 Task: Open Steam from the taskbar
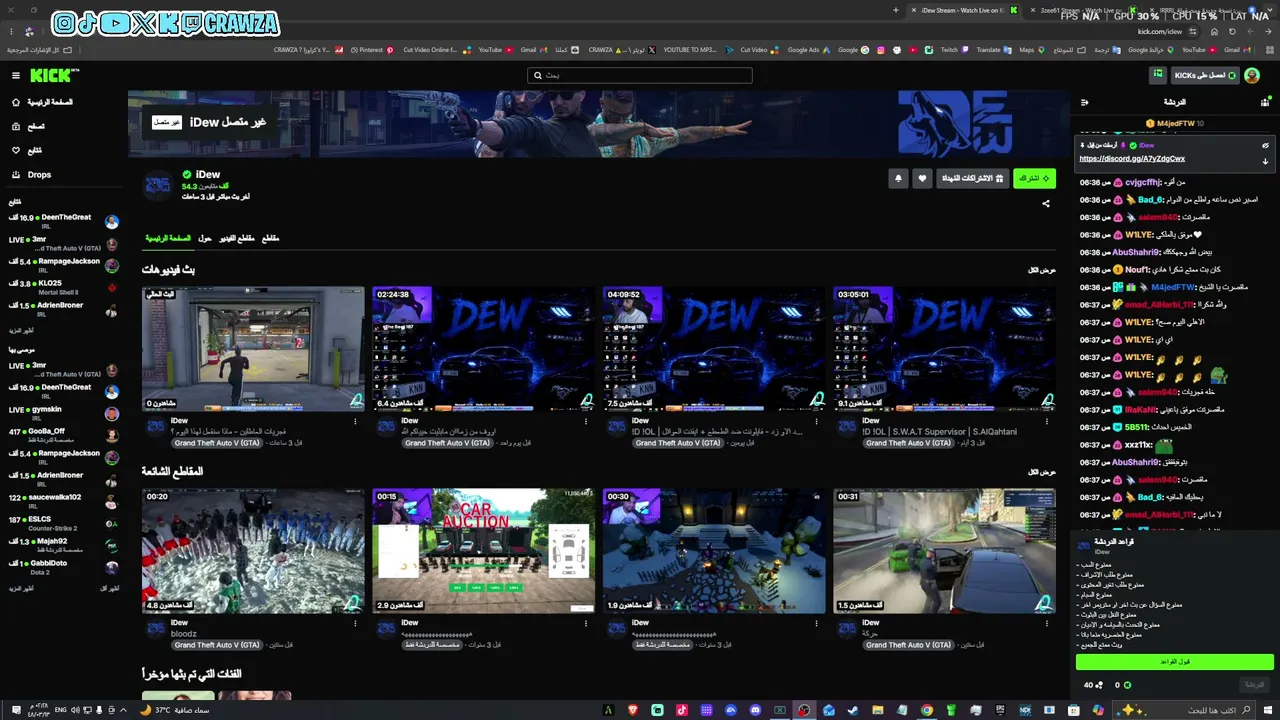click(853, 710)
